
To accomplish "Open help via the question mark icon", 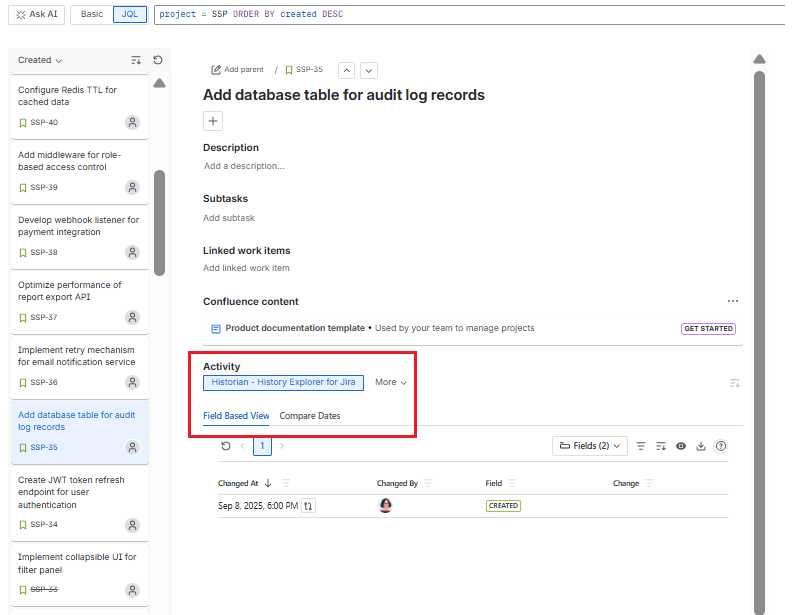I will pos(721,446).
